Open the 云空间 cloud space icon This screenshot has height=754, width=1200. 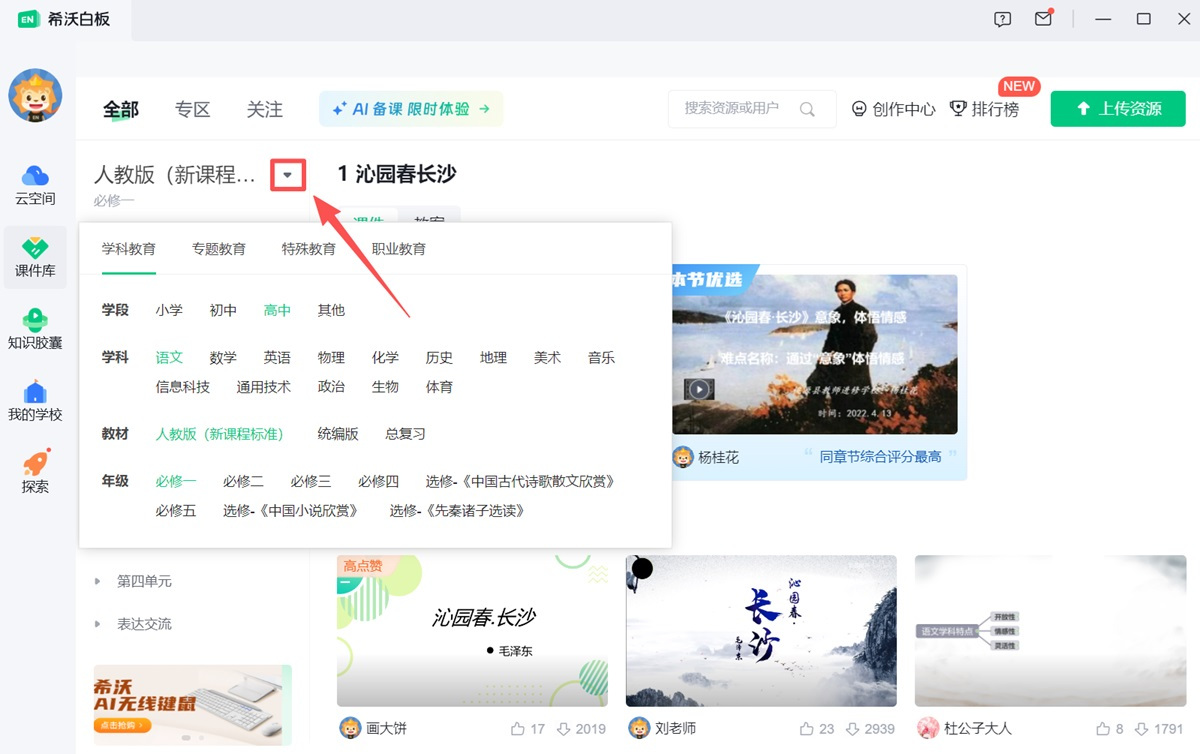(35, 177)
